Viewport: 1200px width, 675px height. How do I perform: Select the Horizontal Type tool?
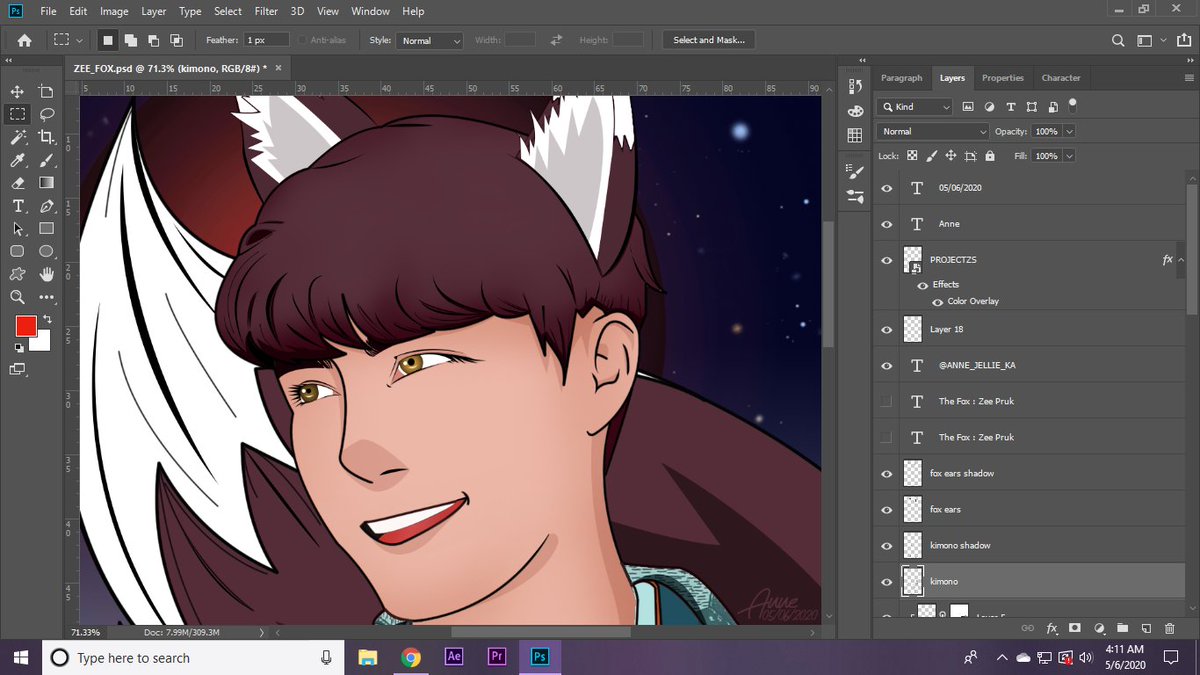point(17,206)
